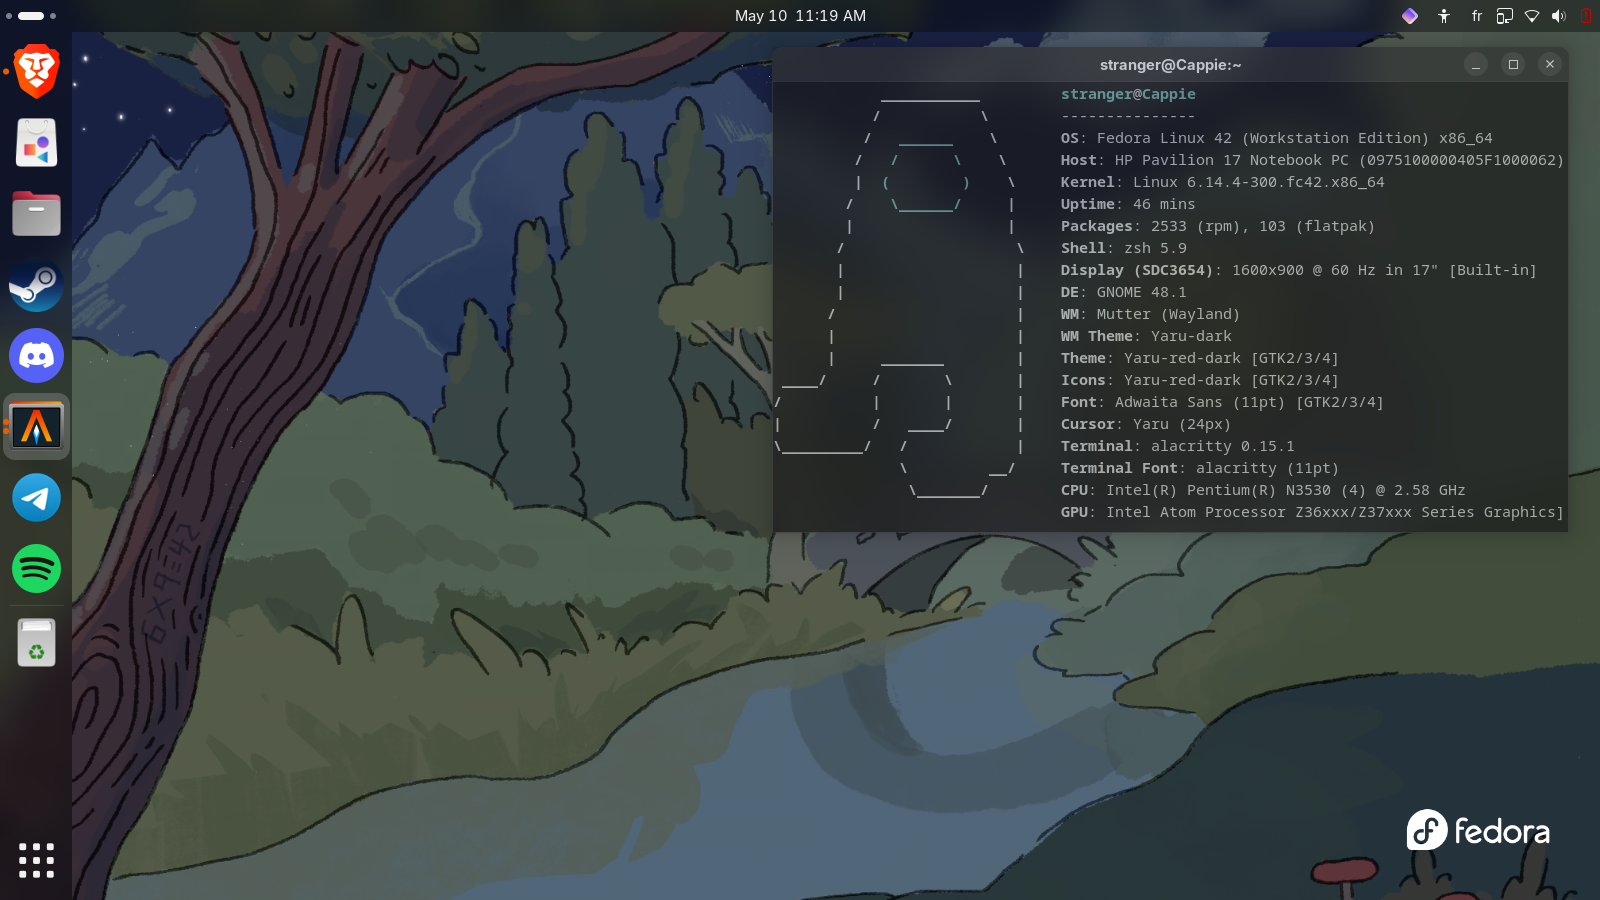Show Applications grid button
This screenshot has height=900, width=1600.
(x=36, y=860)
